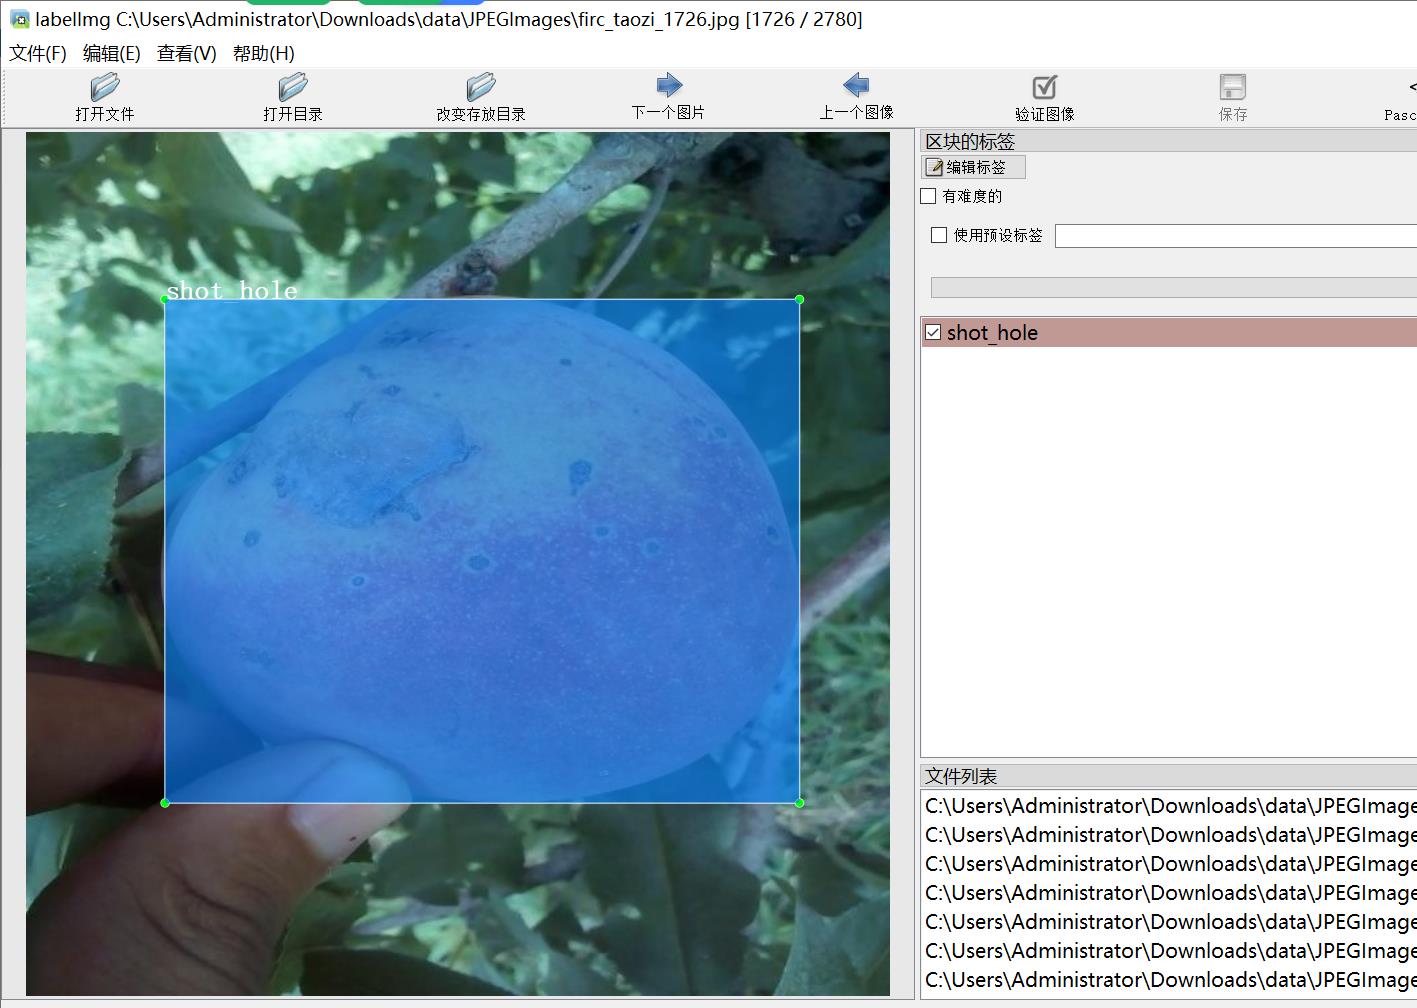Click the 区块的标签 panel header

point(1168,141)
